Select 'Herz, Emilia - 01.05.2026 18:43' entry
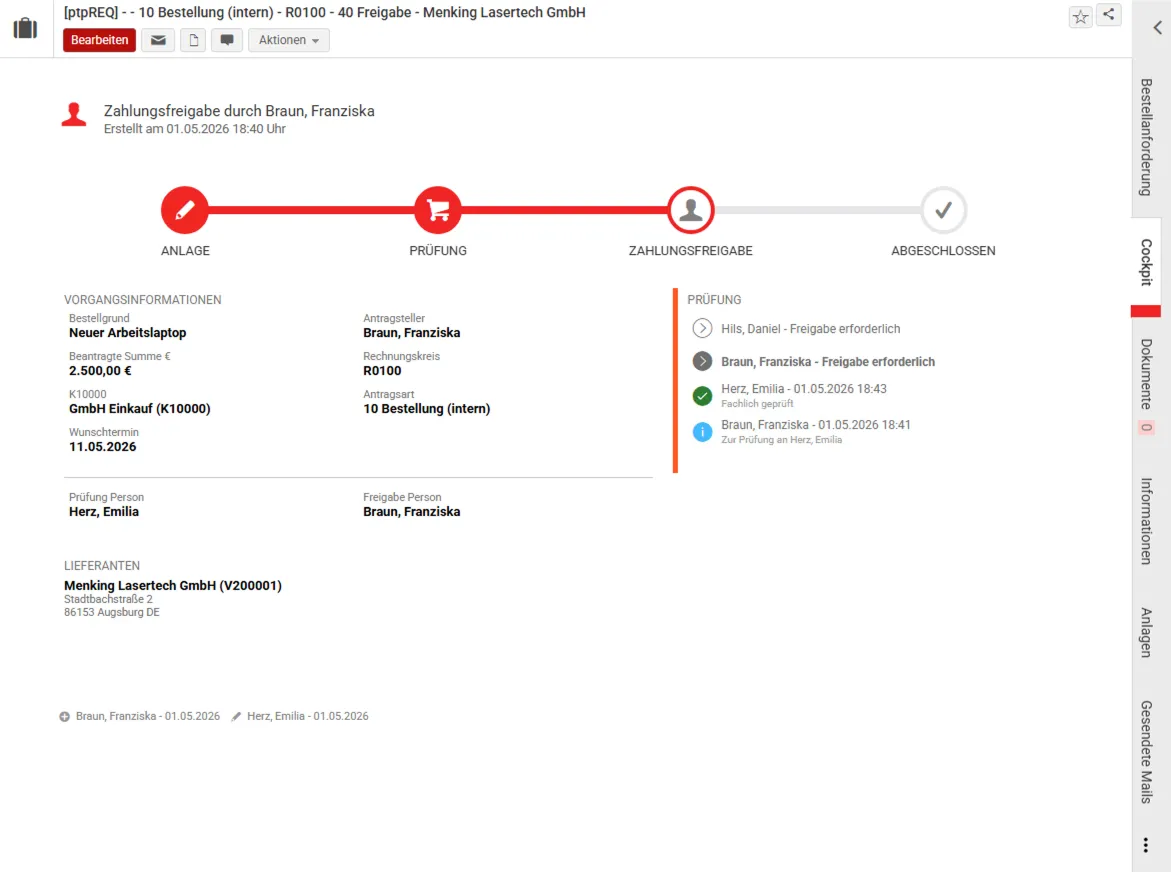 coord(804,389)
